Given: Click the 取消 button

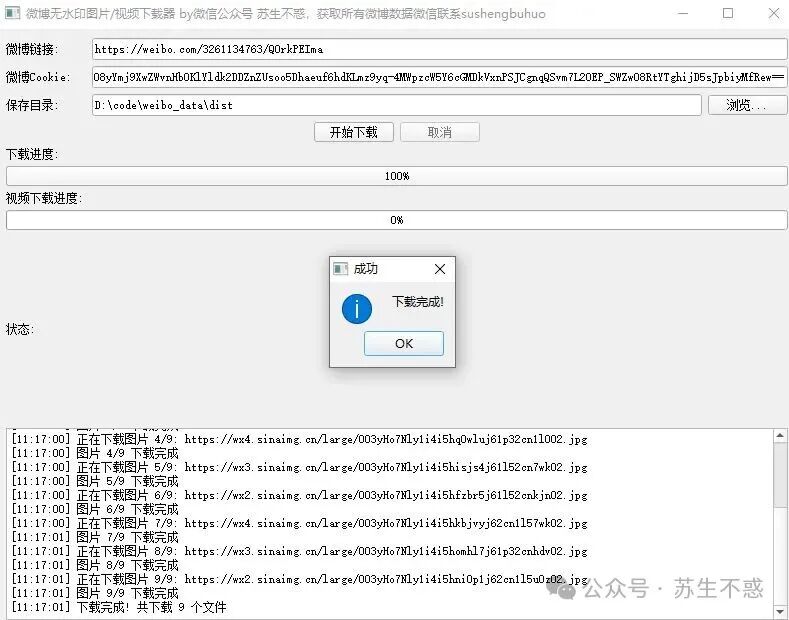Looking at the screenshot, I should point(440,132).
